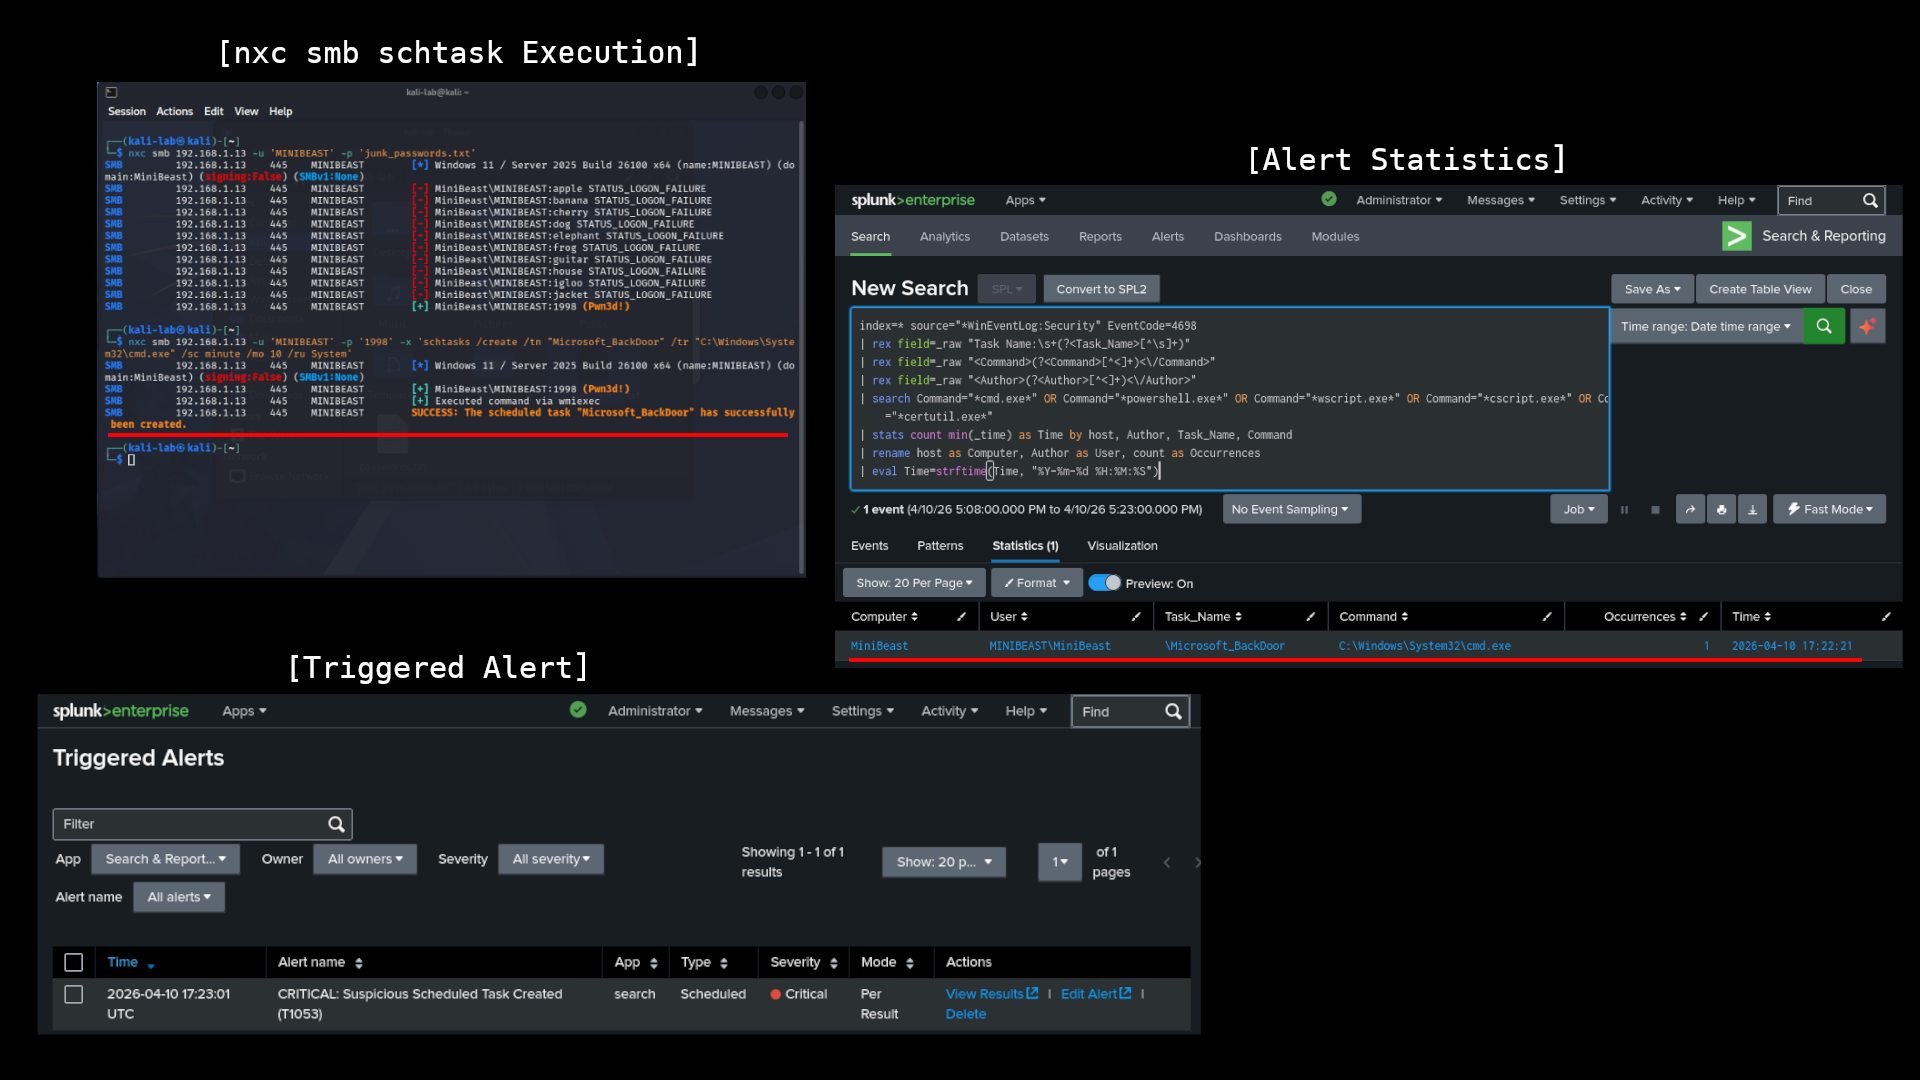Click the Convert to SPL2 button
The width and height of the screenshot is (1920, 1080).
[x=1101, y=289]
